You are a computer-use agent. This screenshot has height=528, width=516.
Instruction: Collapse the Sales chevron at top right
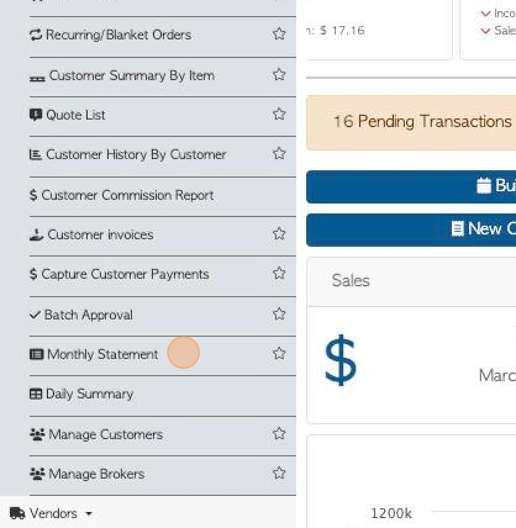pyautogui.click(x=485, y=31)
